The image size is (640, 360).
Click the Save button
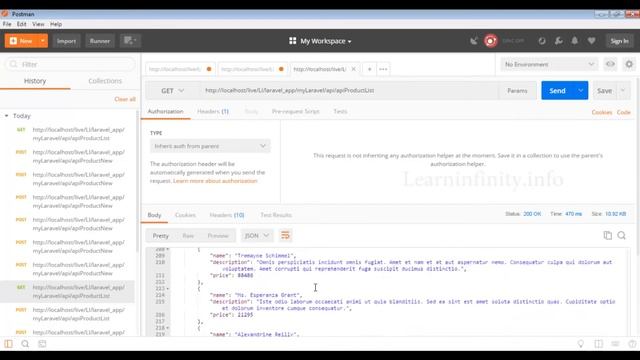604,91
